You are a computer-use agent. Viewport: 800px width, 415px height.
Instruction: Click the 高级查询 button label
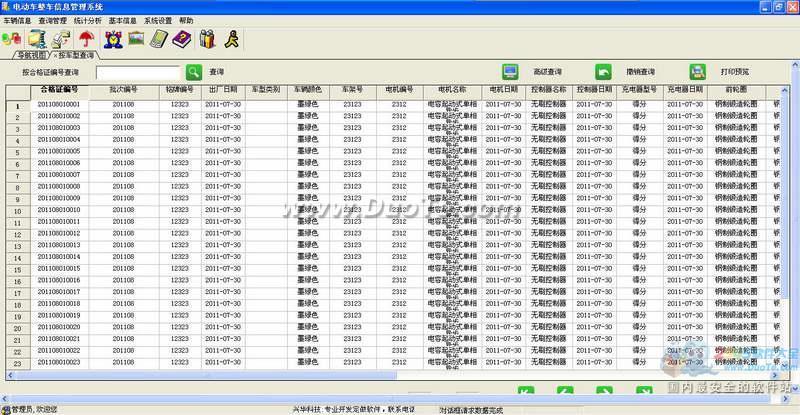click(547, 72)
